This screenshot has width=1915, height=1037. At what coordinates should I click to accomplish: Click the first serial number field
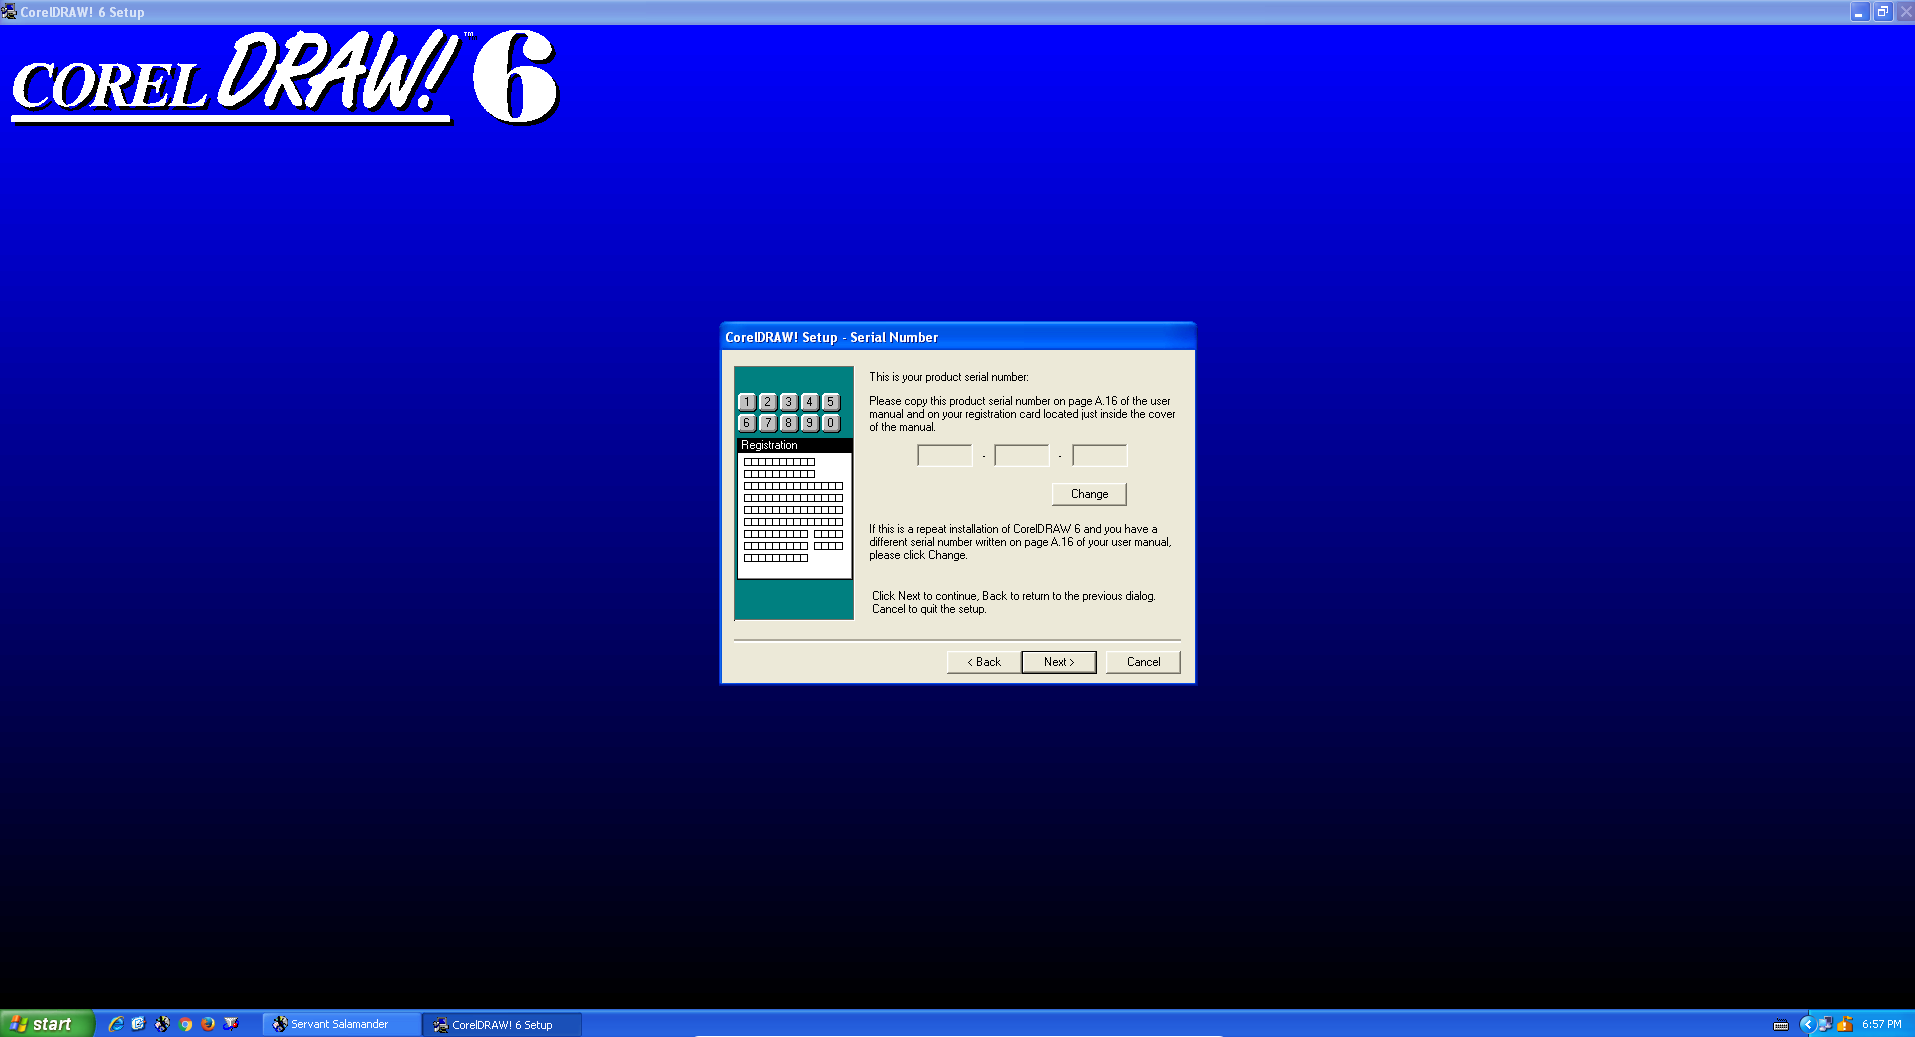944,456
